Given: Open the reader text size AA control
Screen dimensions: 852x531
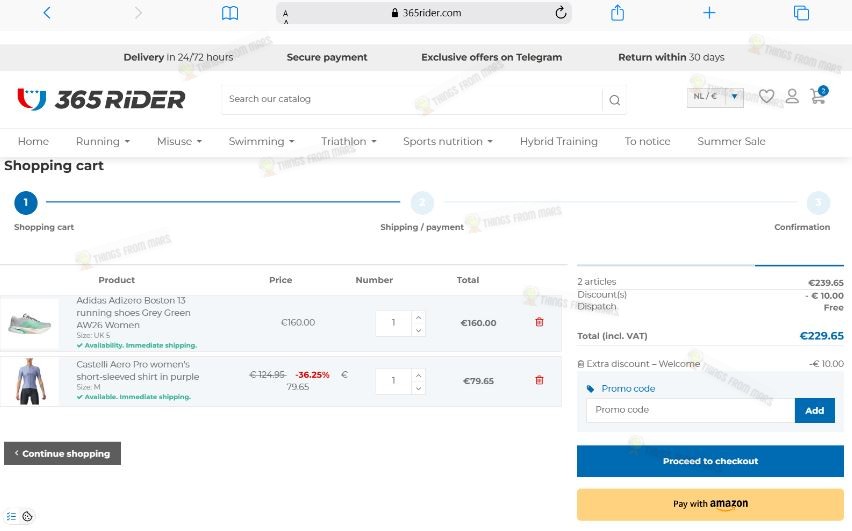Looking at the screenshot, I should 286,16.
